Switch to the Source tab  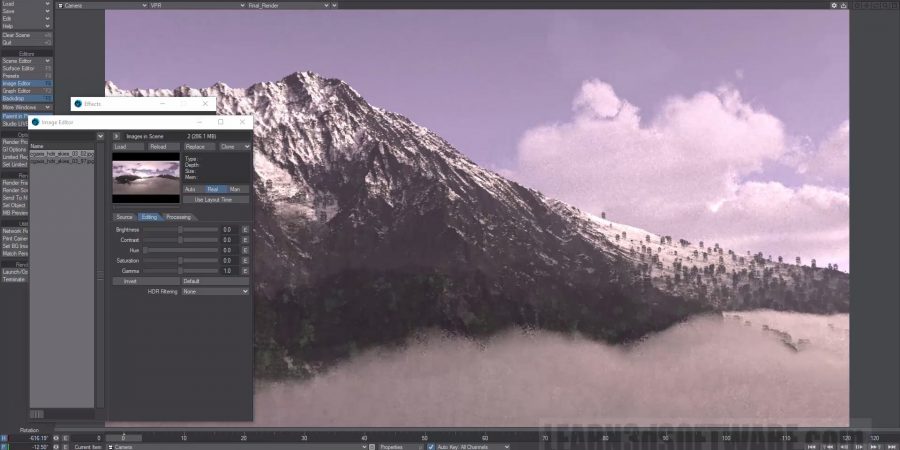pyautogui.click(x=124, y=216)
